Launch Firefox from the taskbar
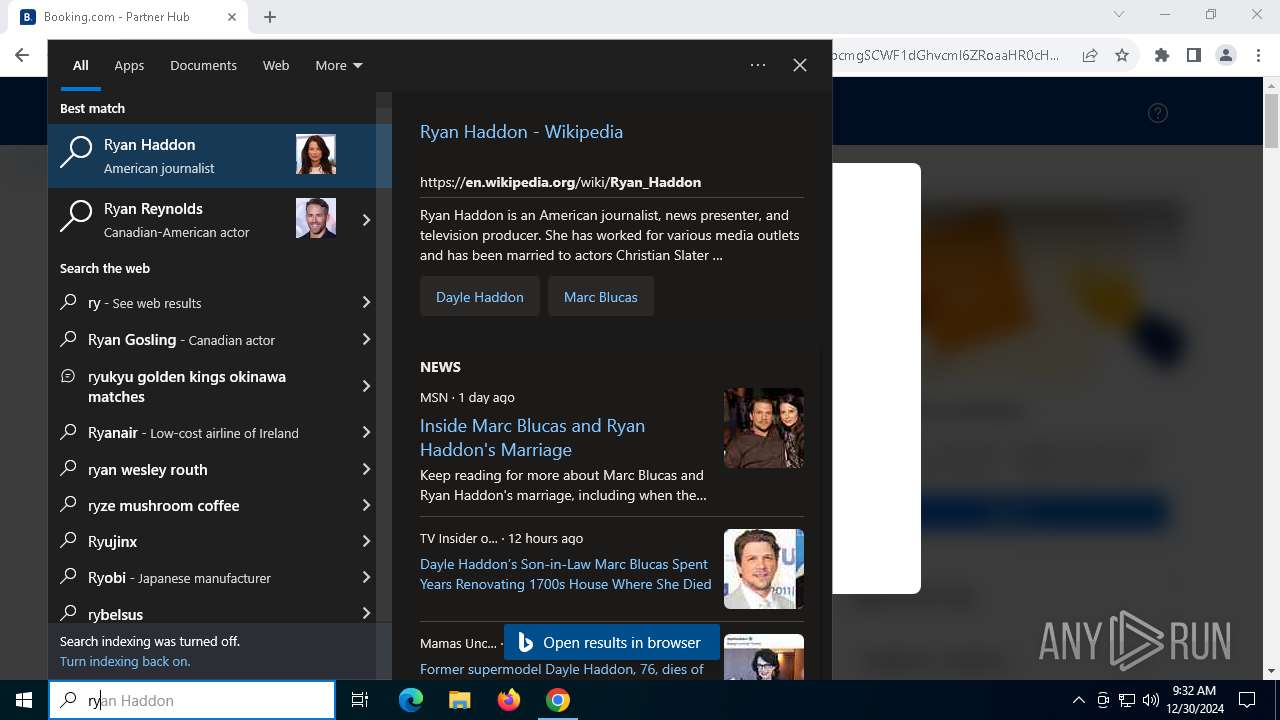The width and height of the screenshot is (1280, 720). (508, 700)
